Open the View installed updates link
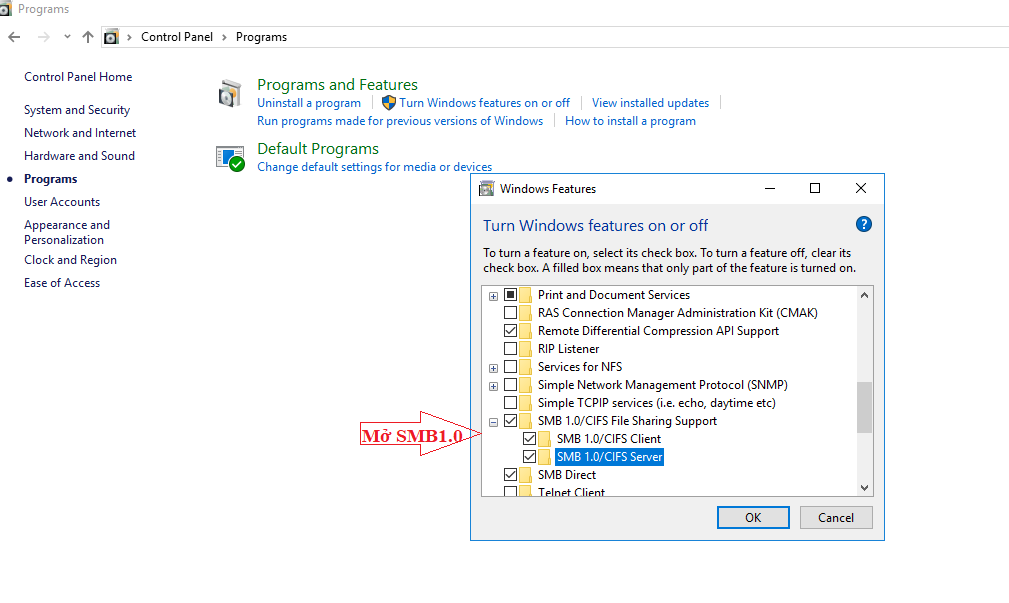Viewport: 1009px width, 603px height. pos(650,103)
